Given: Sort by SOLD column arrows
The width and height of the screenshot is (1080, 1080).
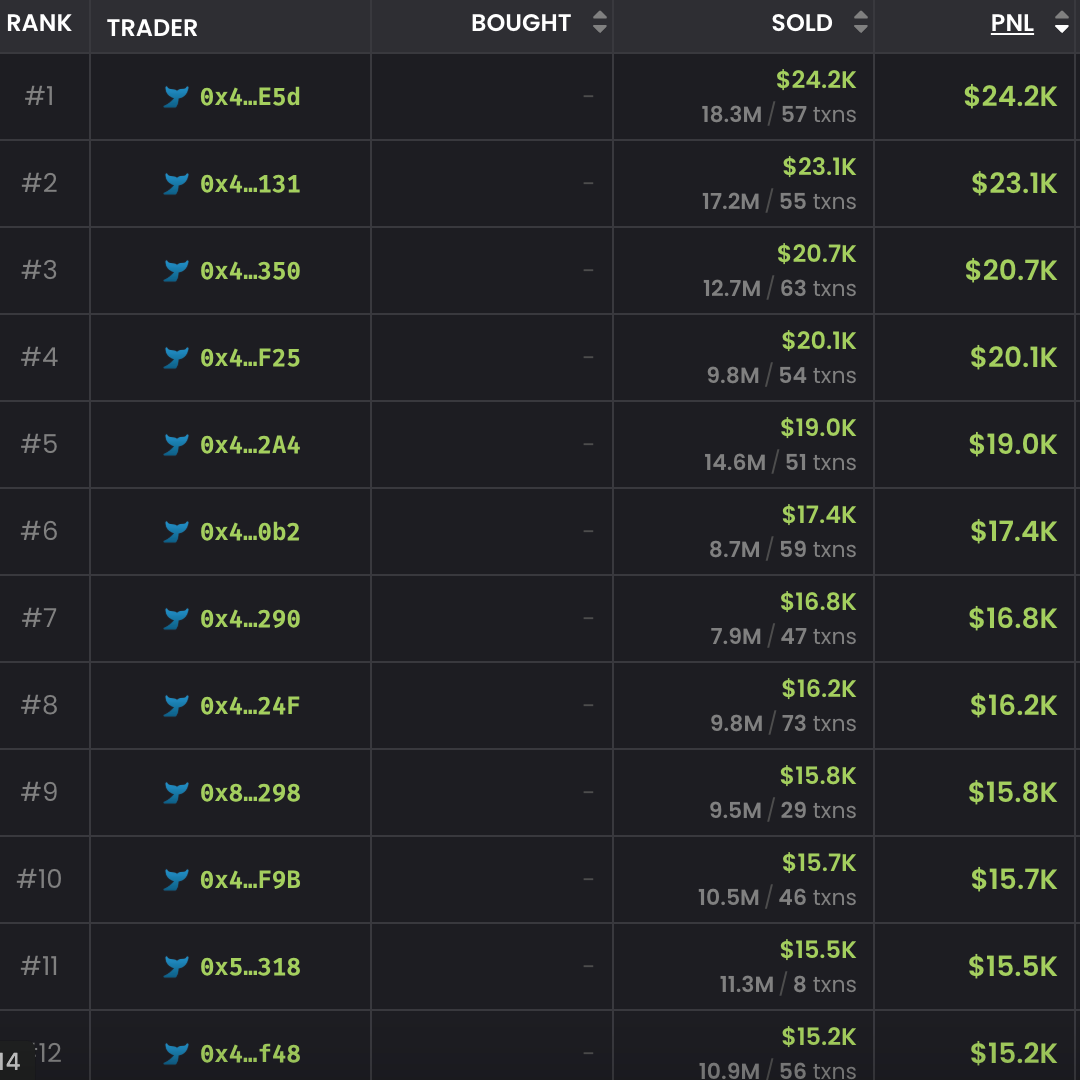Looking at the screenshot, I should (860, 22).
